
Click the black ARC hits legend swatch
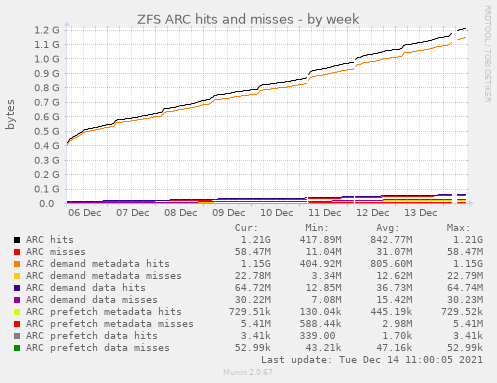(x=17, y=240)
